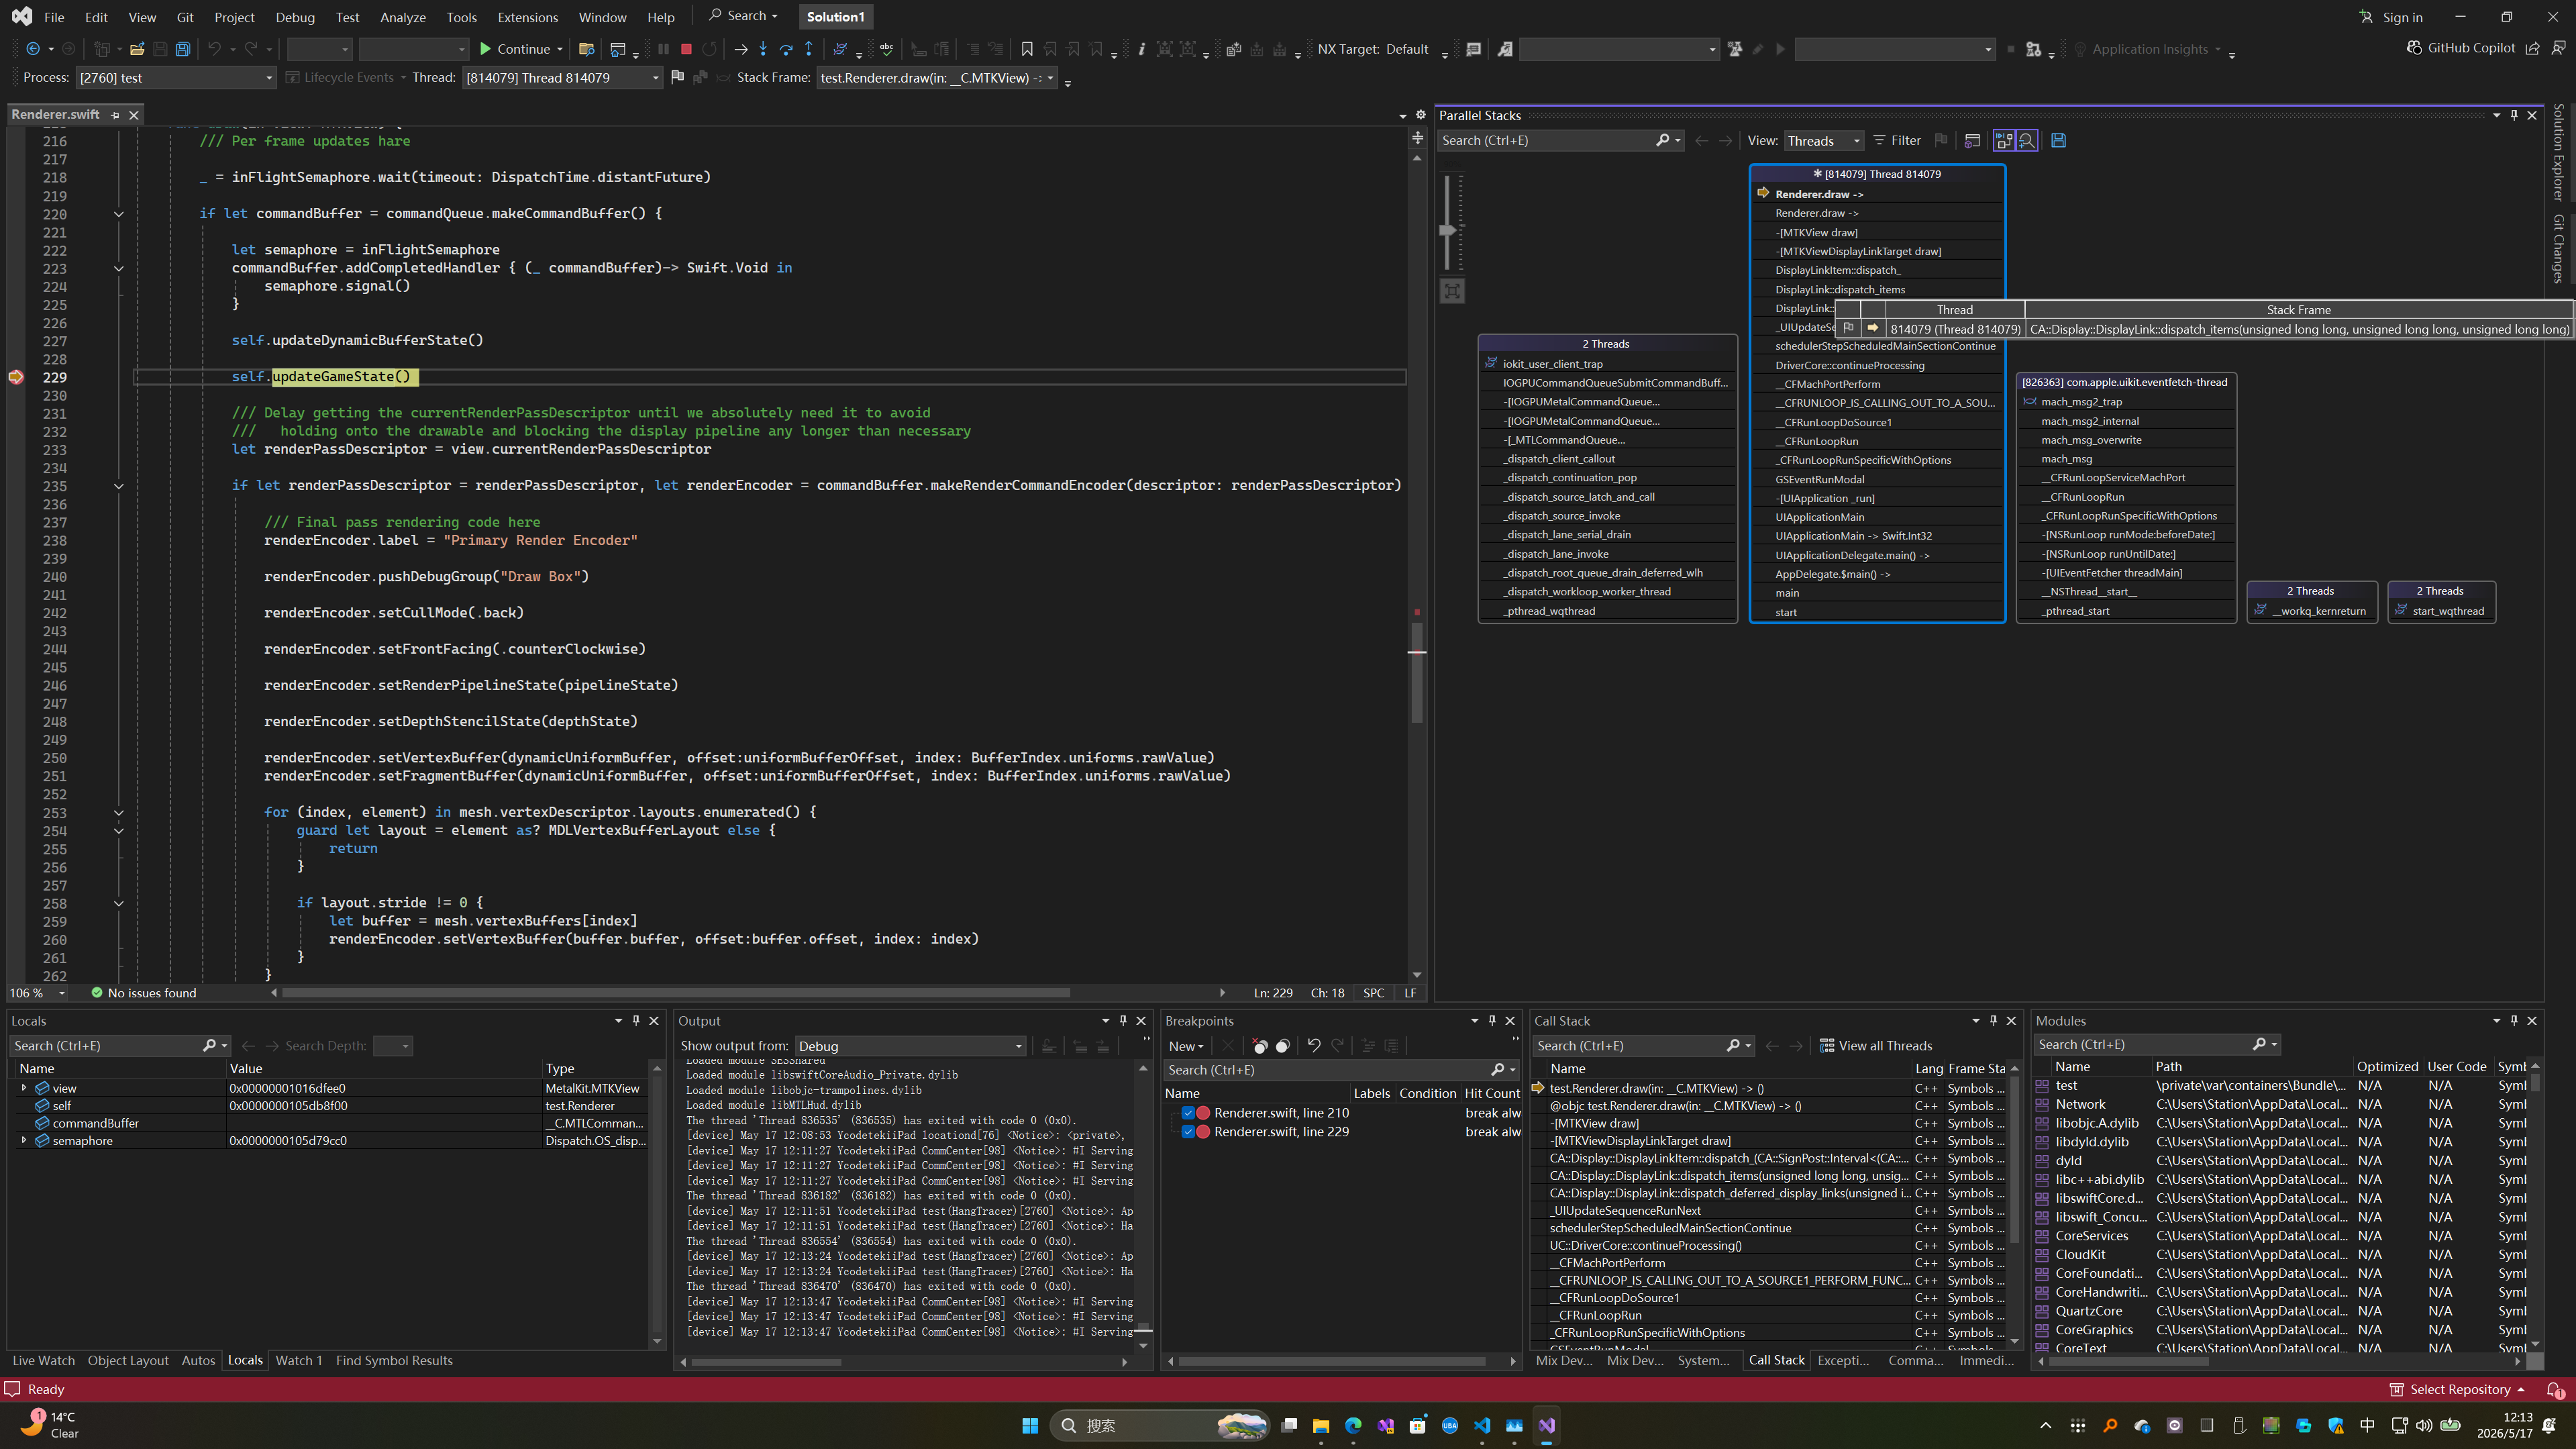Click enable or disable all breakpoints icon
The width and height of the screenshot is (2576, 1449).
[x=1283, y=1046]
